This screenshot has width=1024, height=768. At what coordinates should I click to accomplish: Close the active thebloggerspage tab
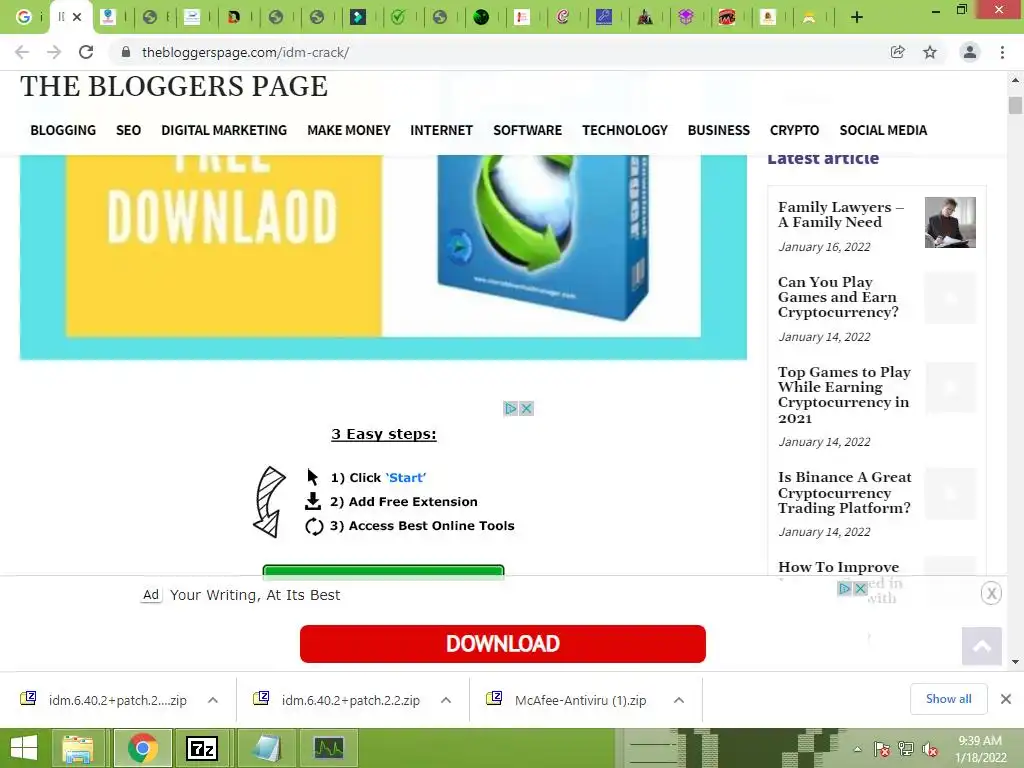click(77, 17)
